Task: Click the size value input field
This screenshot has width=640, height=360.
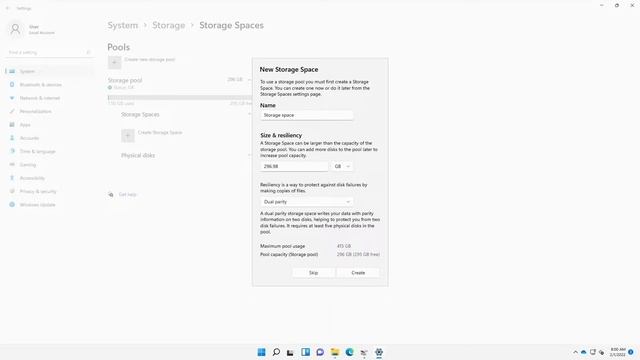Action: point(294,167)
